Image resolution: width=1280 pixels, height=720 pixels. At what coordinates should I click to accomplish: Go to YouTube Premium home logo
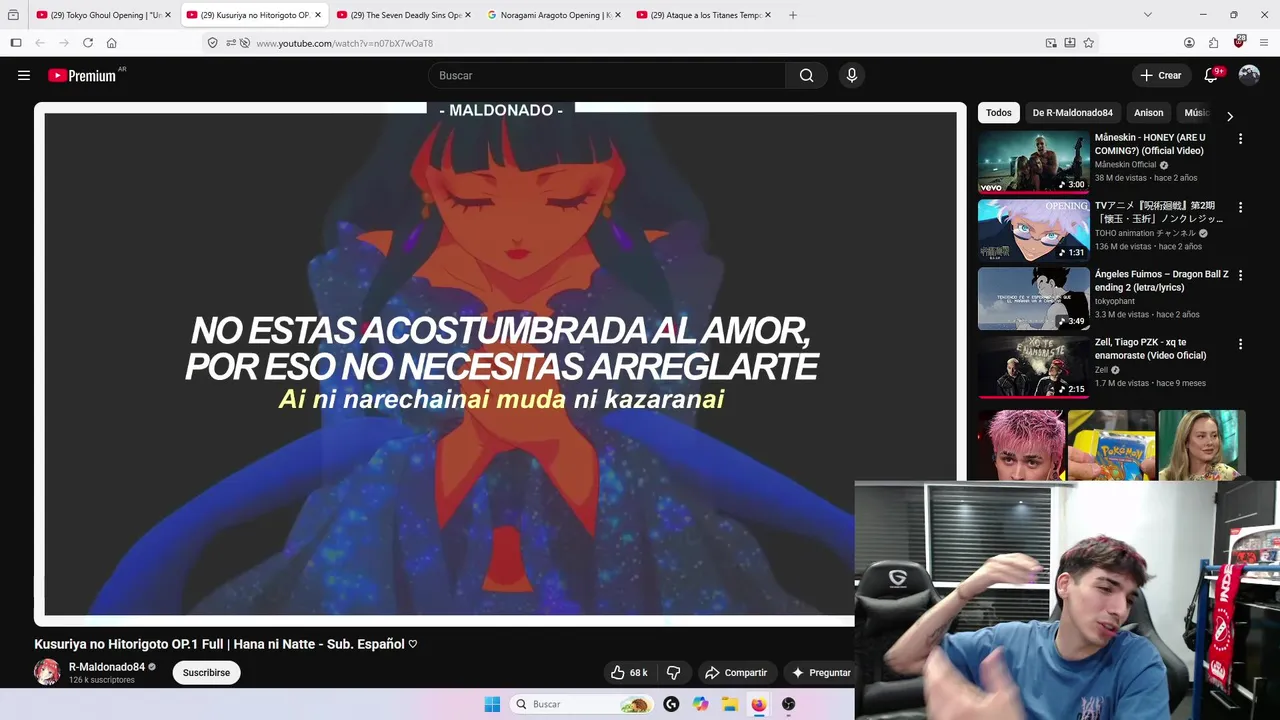(x=82, y=76)
